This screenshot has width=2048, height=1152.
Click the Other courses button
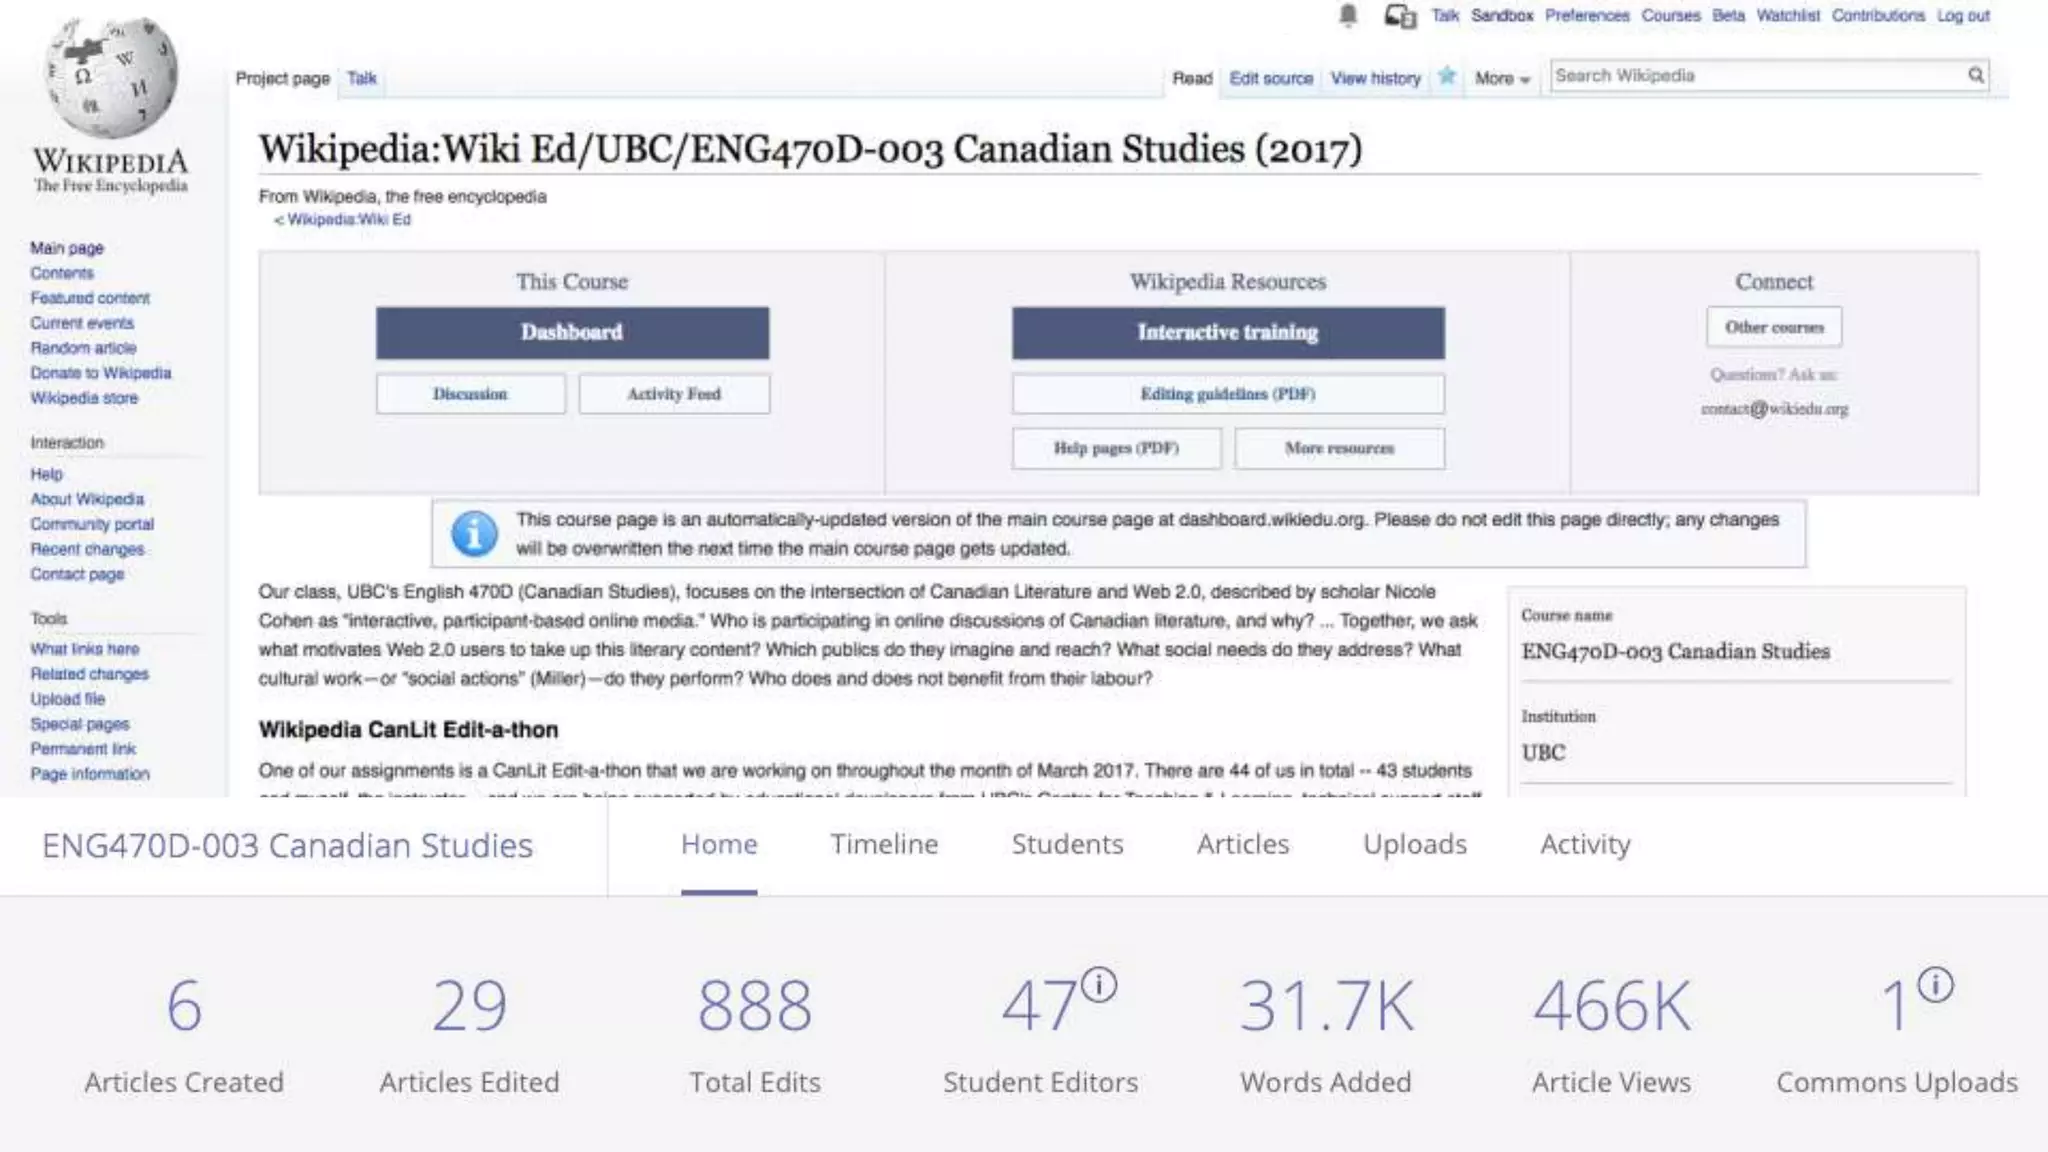[x=1773, y=327]
